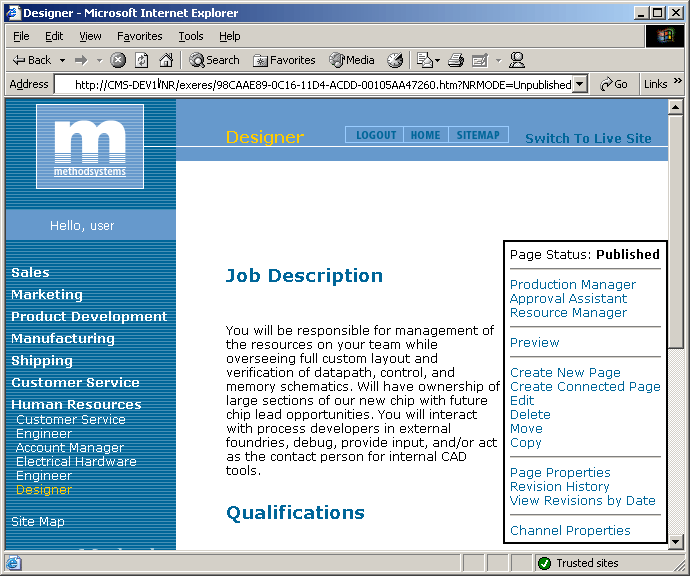Open the Human Resources section link
Image resolution: width=690 pixels, height=576 pixels.
[76, 404]
